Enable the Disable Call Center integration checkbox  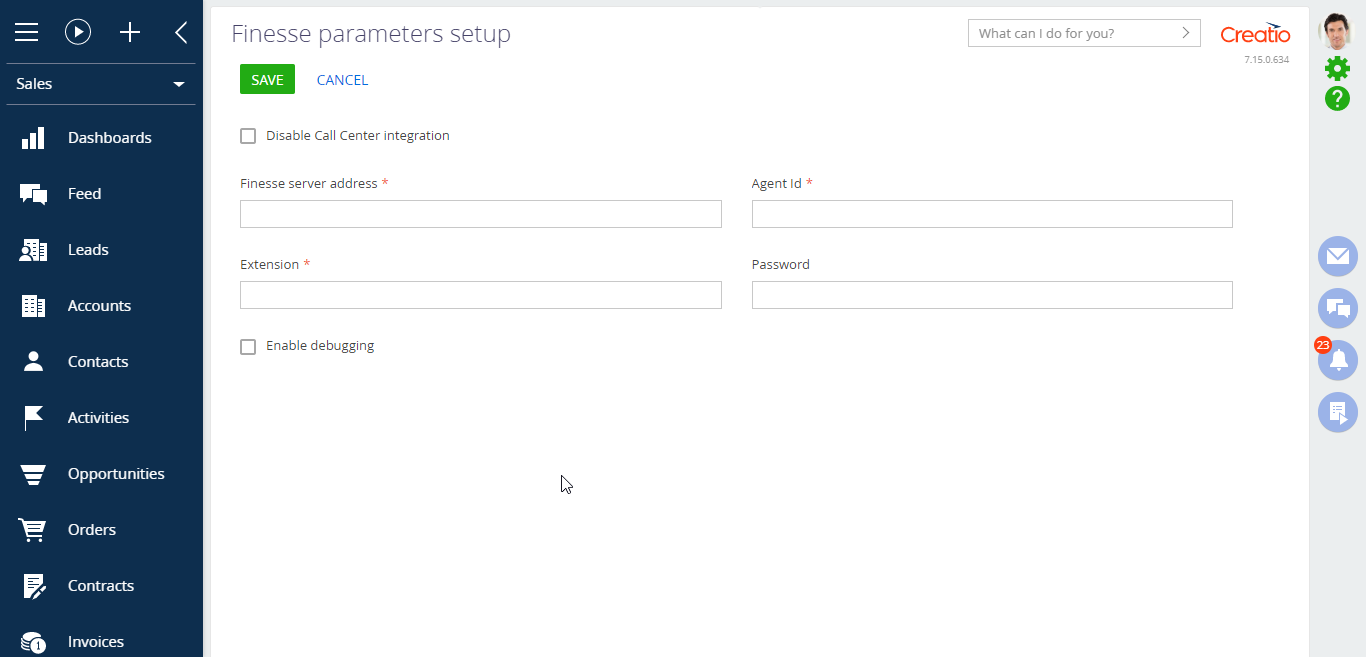pos(247,135)
